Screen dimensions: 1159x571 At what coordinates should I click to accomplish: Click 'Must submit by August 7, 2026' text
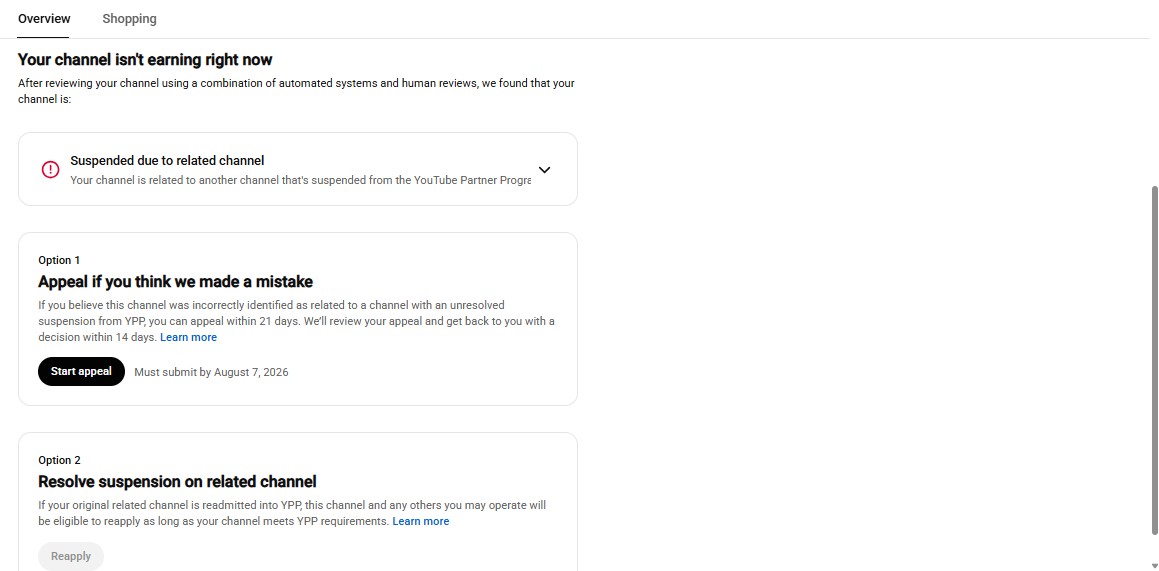click(x=211, y=372)
